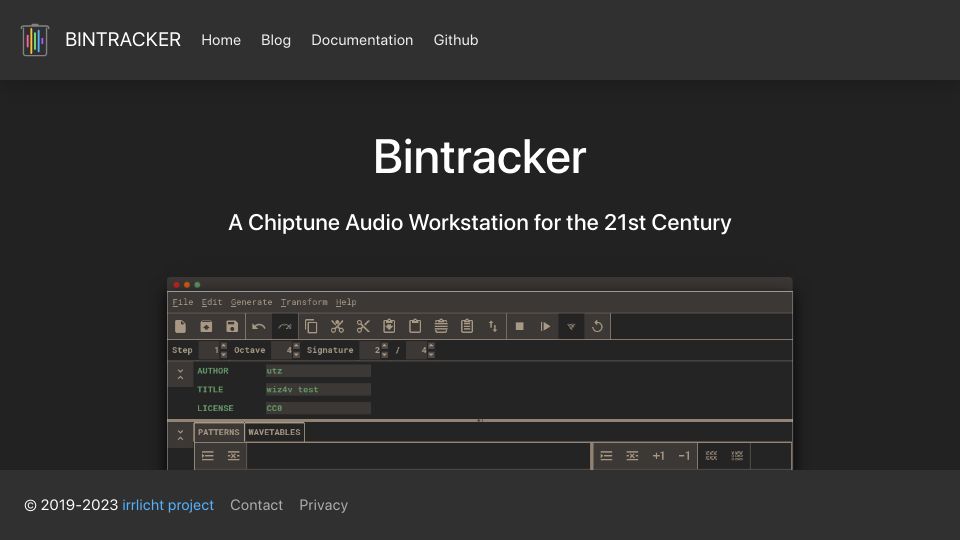The width and height of the screenshot is (960, 540).
Task: Click the LICENSE field containing 'CC0'
Action: coord(318,408)
